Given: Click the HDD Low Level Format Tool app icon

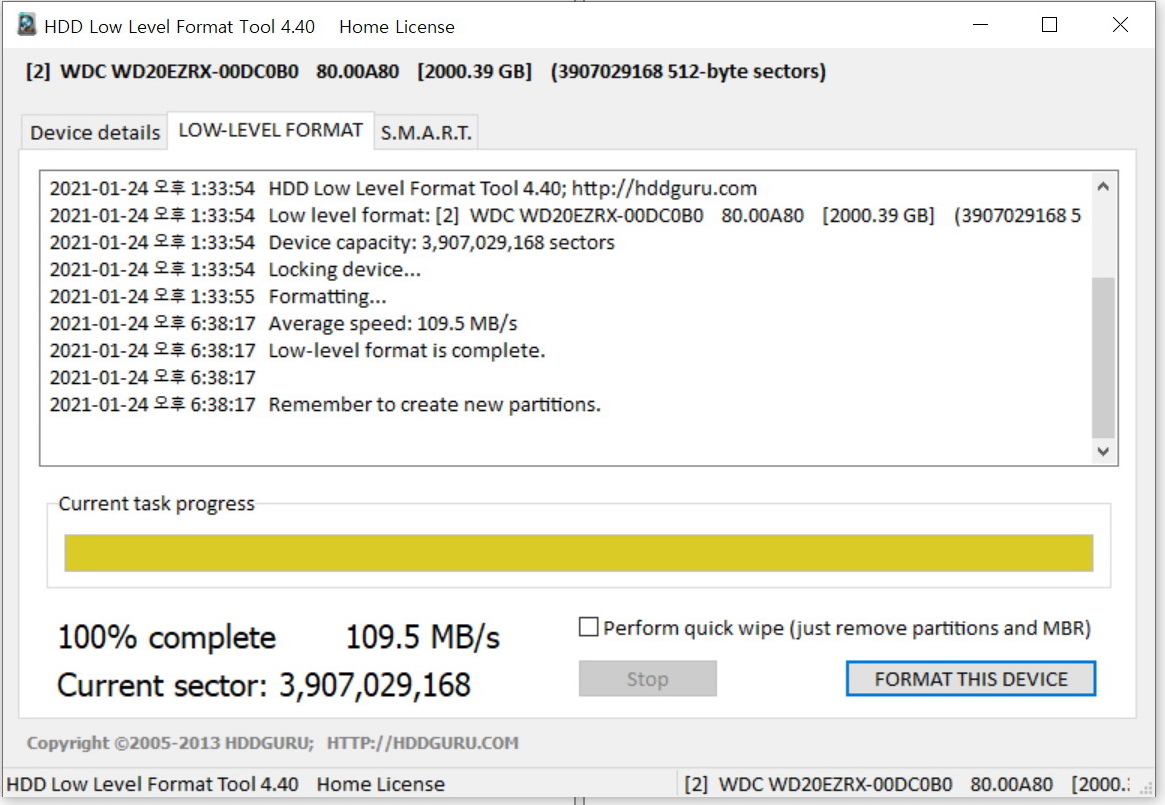Looking at the screenshot, I should tap(27, 25).
